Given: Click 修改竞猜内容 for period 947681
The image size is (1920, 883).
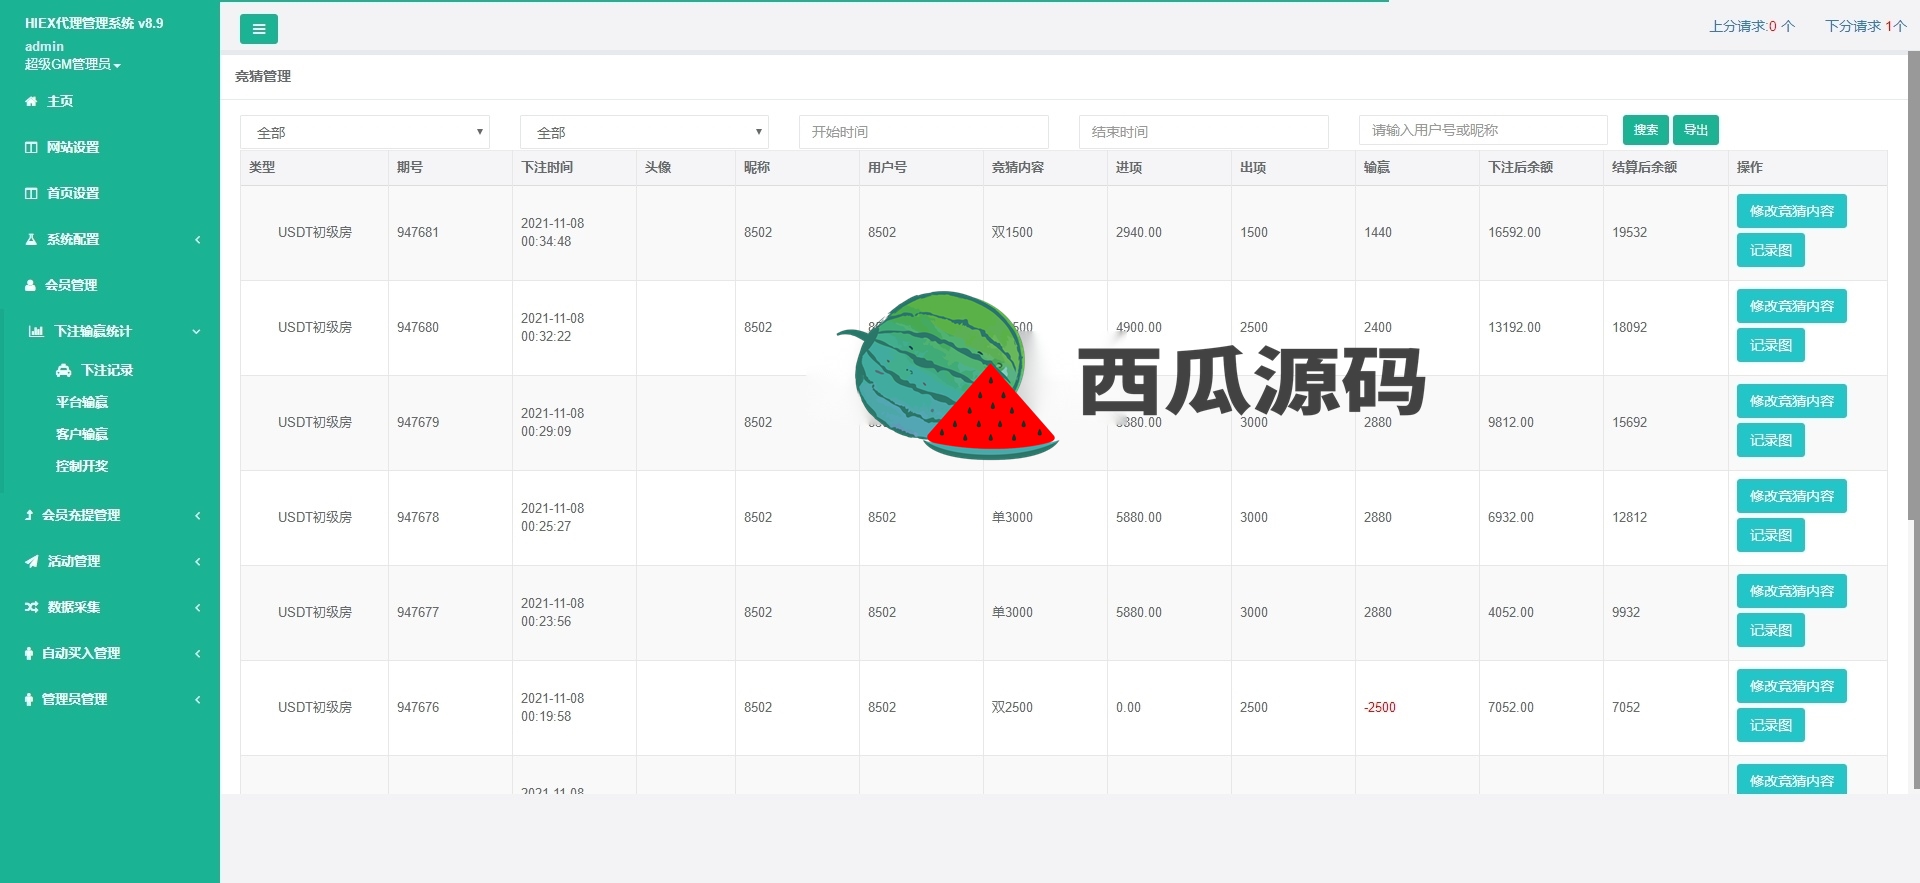Looking at the screenshot, I should (x=1792, y=211).
